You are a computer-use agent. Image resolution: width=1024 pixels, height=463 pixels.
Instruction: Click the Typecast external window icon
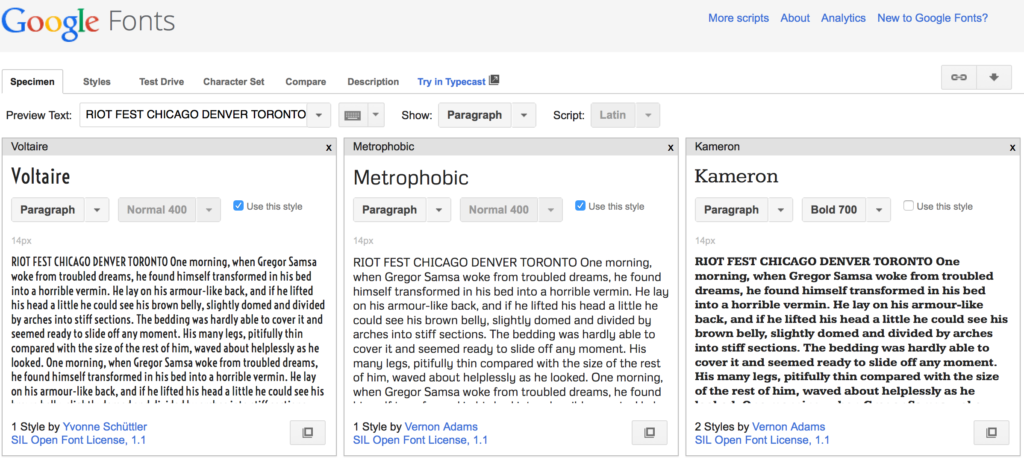click(x=494, y=80)
